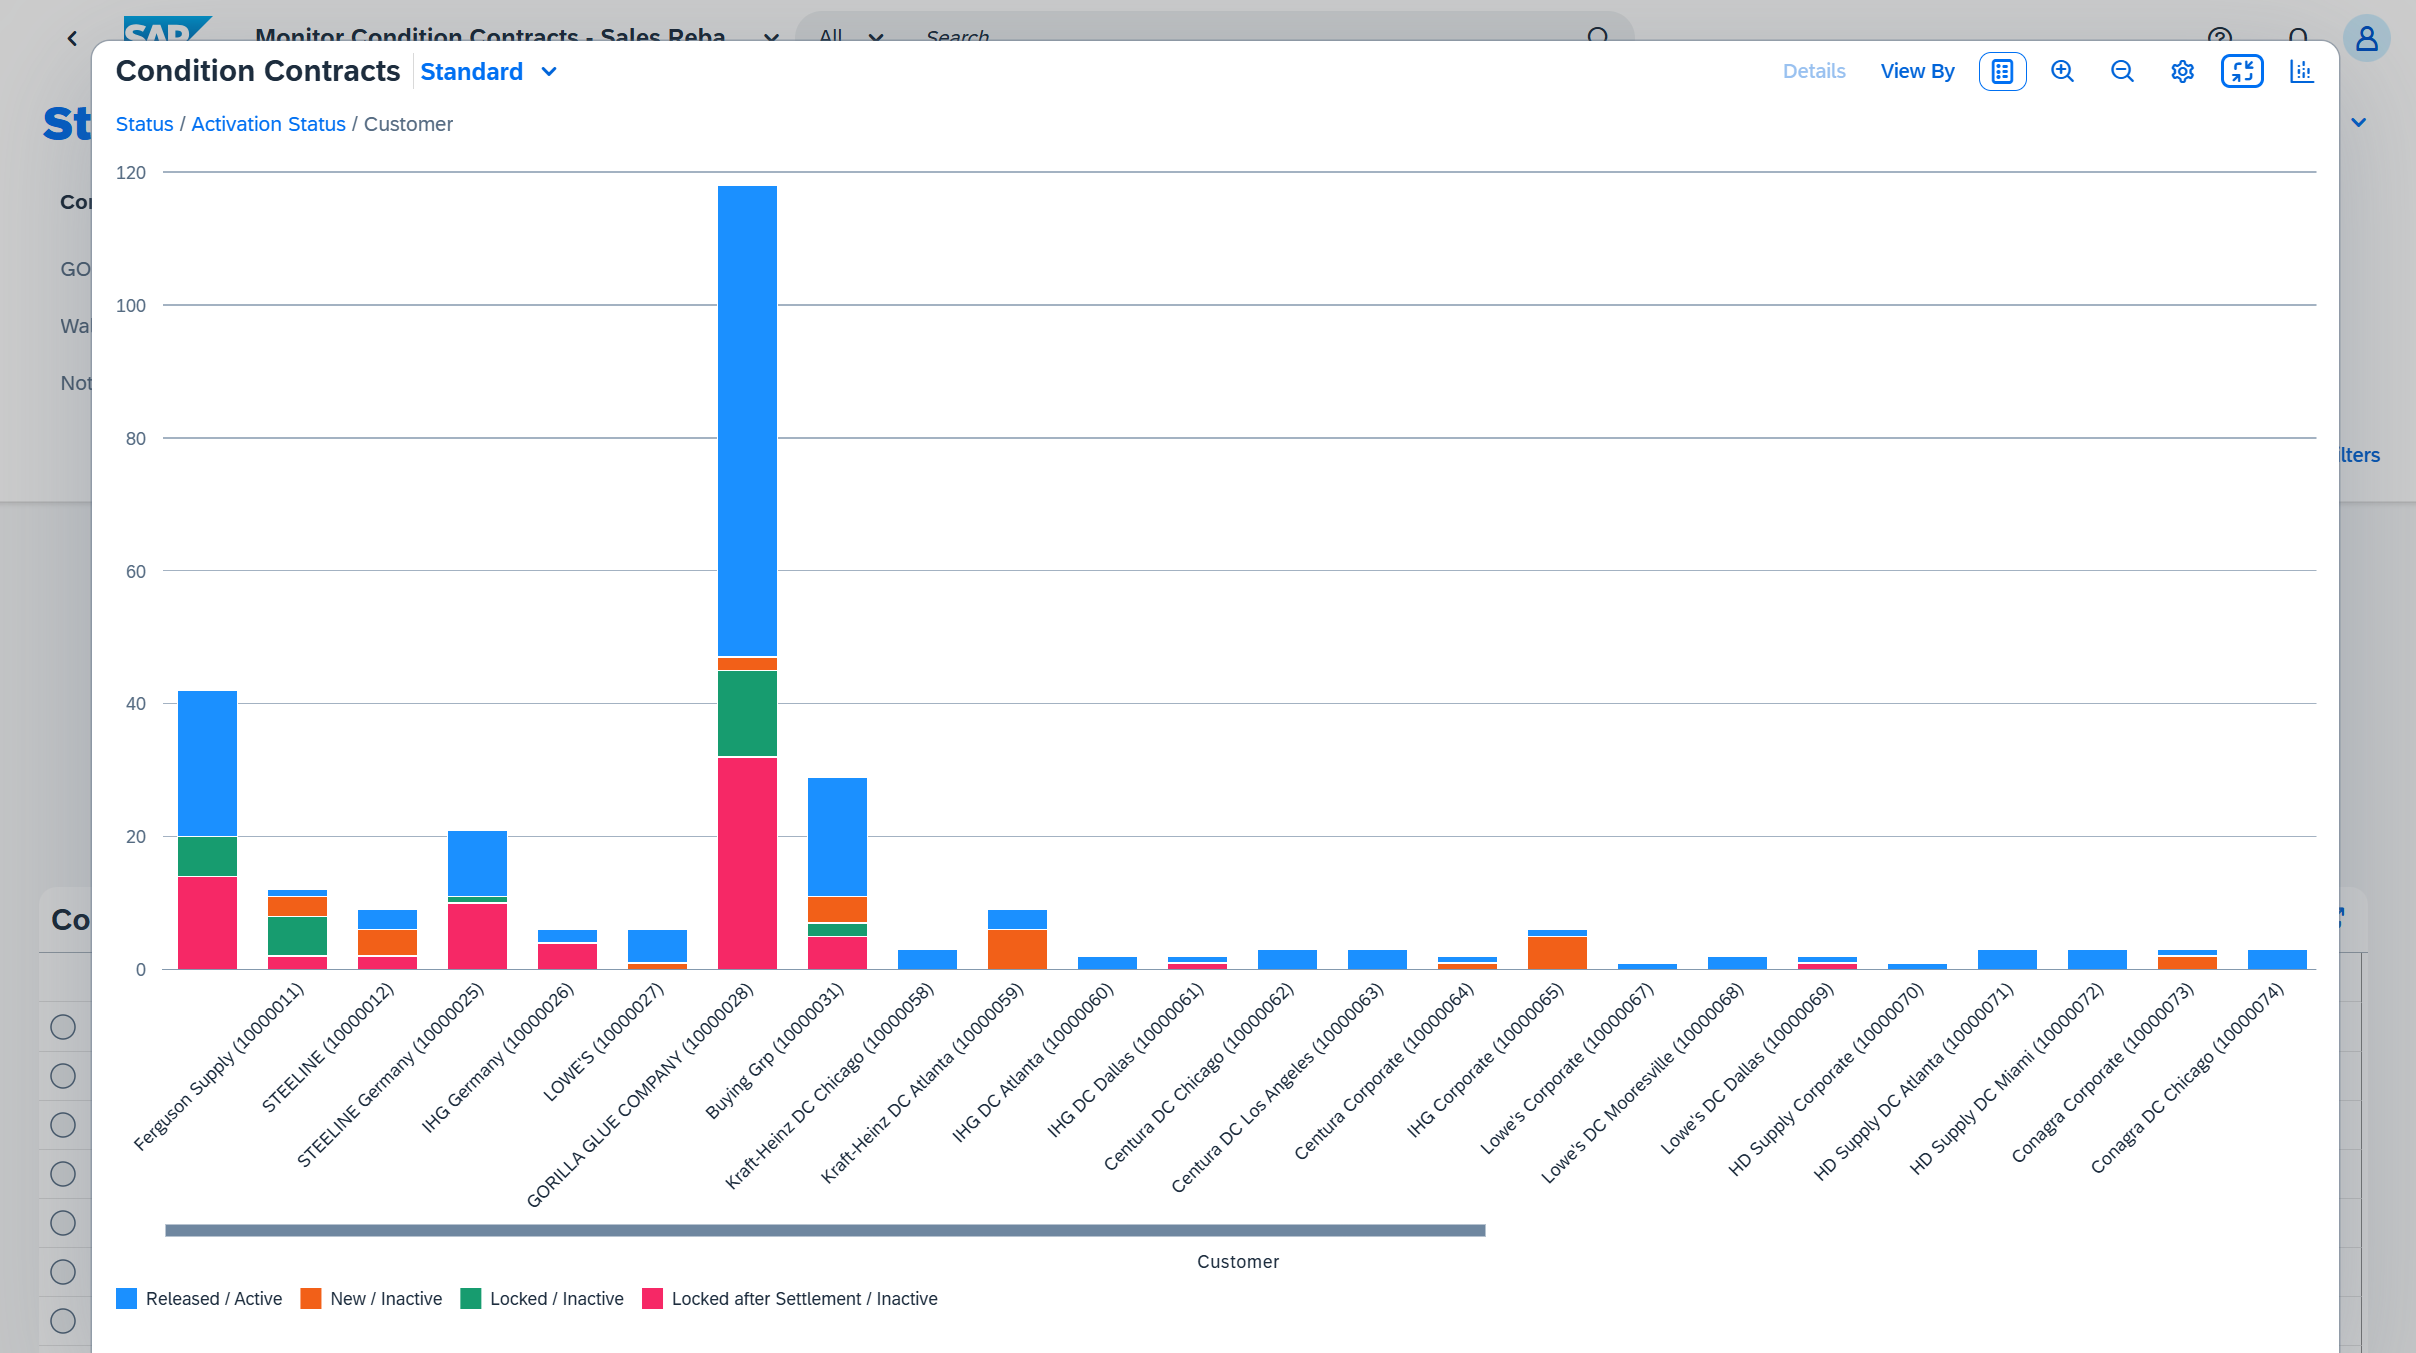
Task: Open chart type selector icon
Action: click(x=2302, y=71)
